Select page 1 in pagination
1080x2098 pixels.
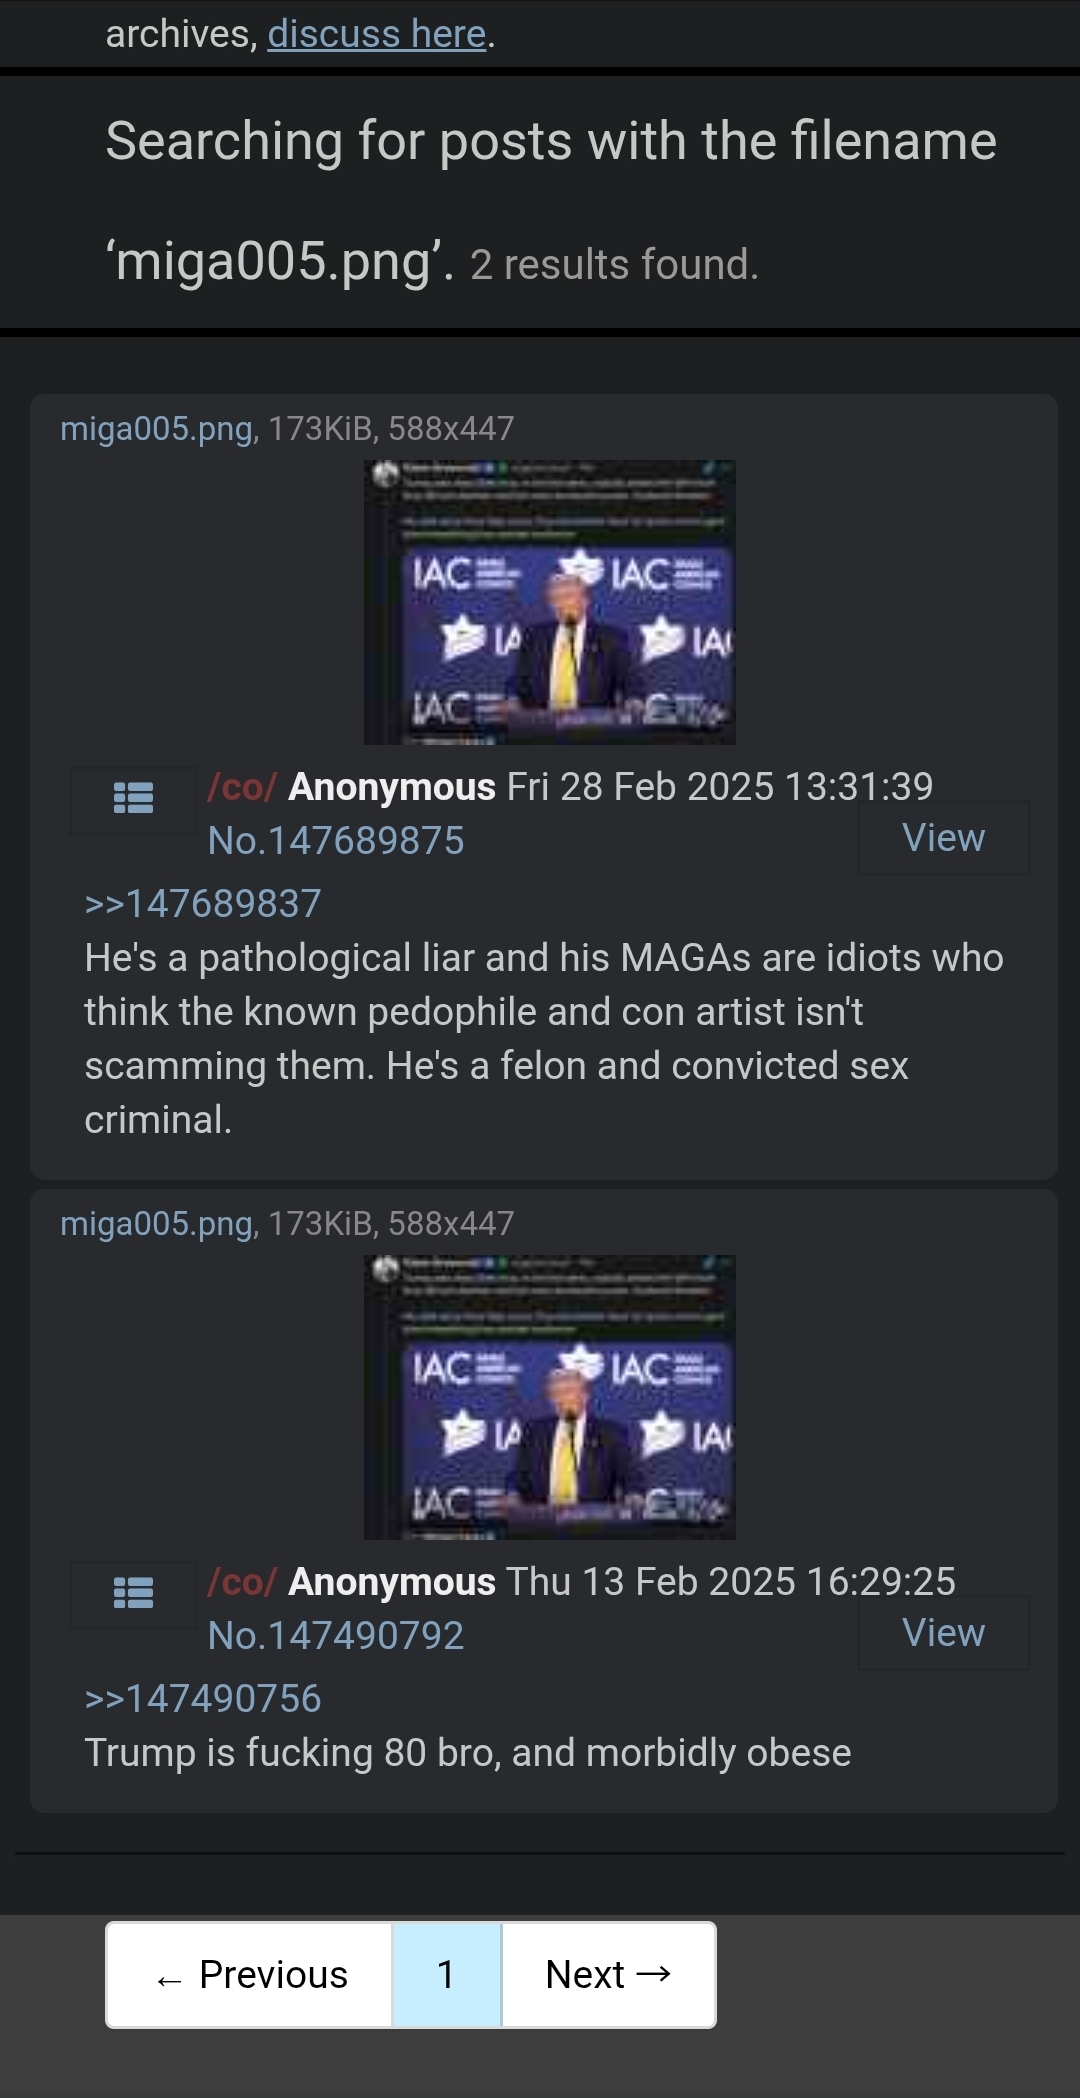click(x=446, y=1975)
